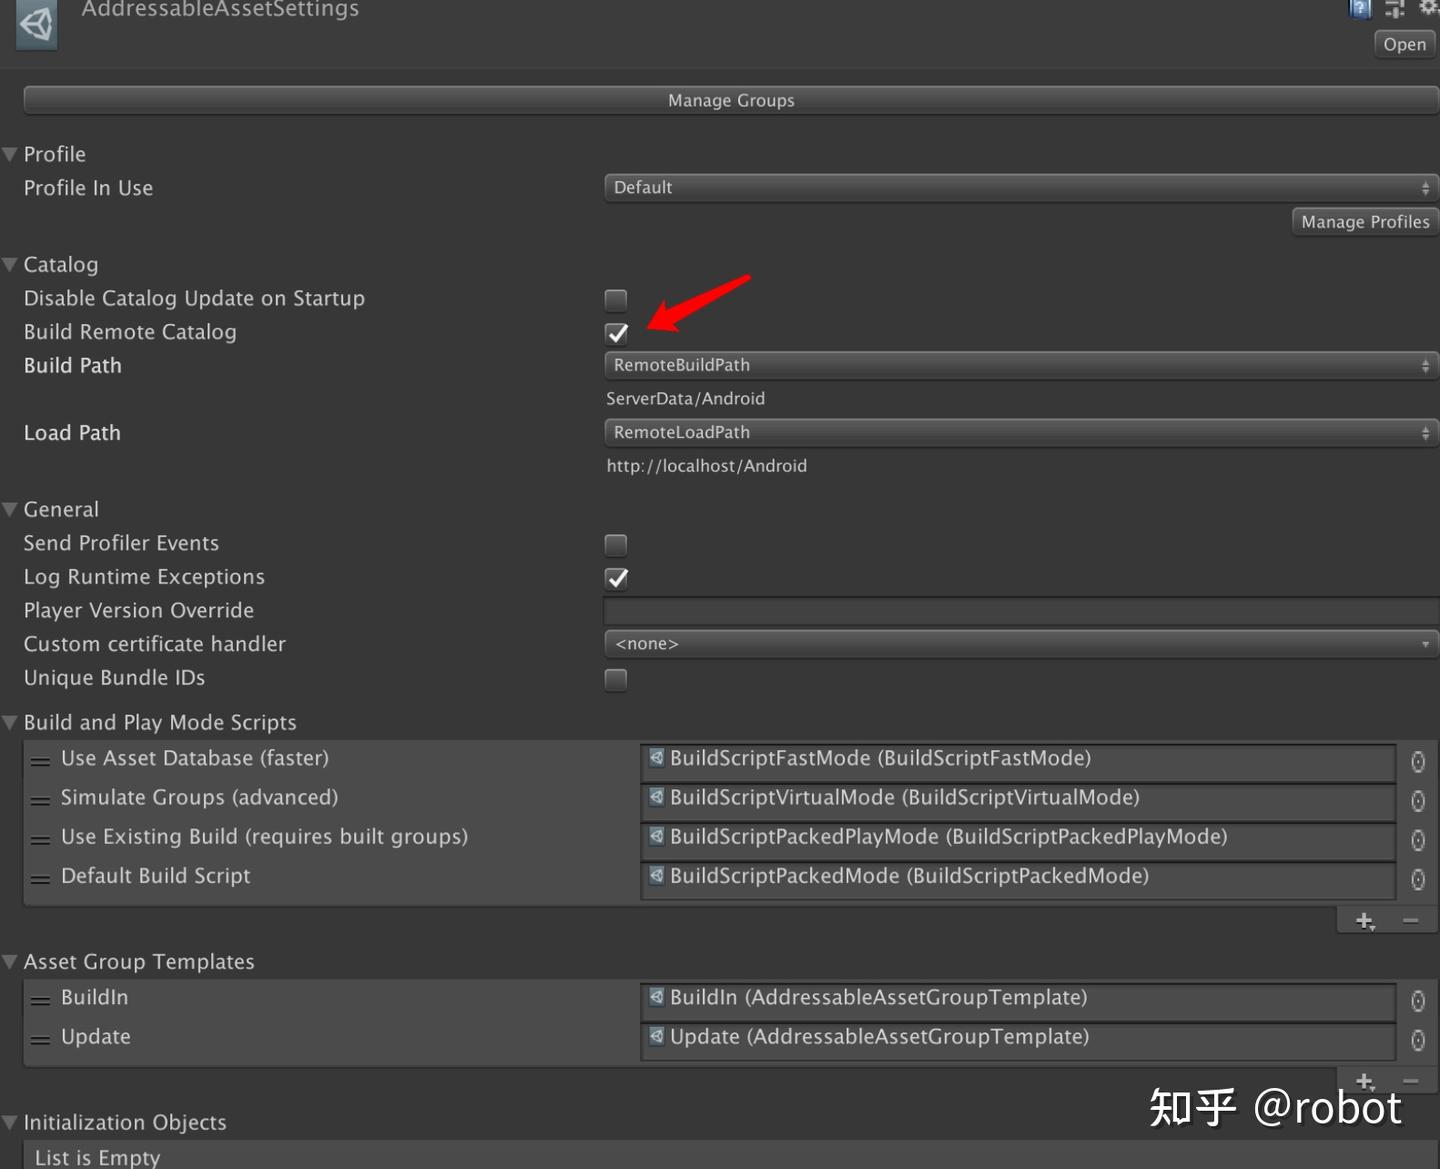Click the Use Existing Build label
This screenshot has height=1169, width=1440.
(x=264, y=837)
